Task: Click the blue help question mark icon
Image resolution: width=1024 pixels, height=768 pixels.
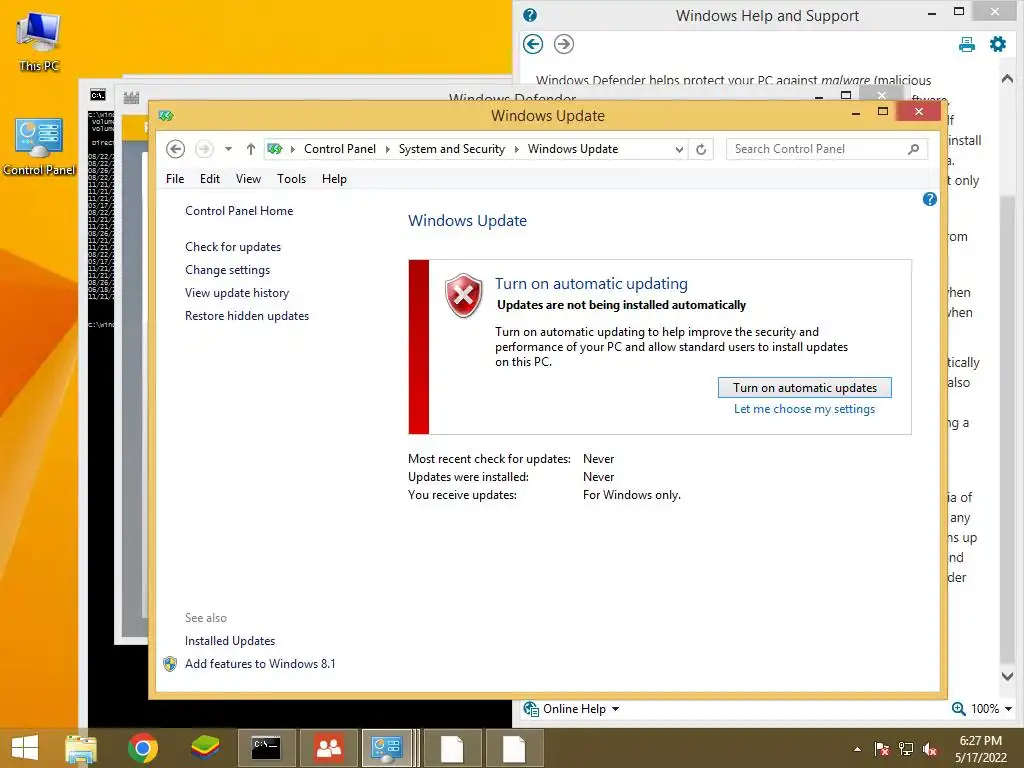Action: (x=929, y=199)
